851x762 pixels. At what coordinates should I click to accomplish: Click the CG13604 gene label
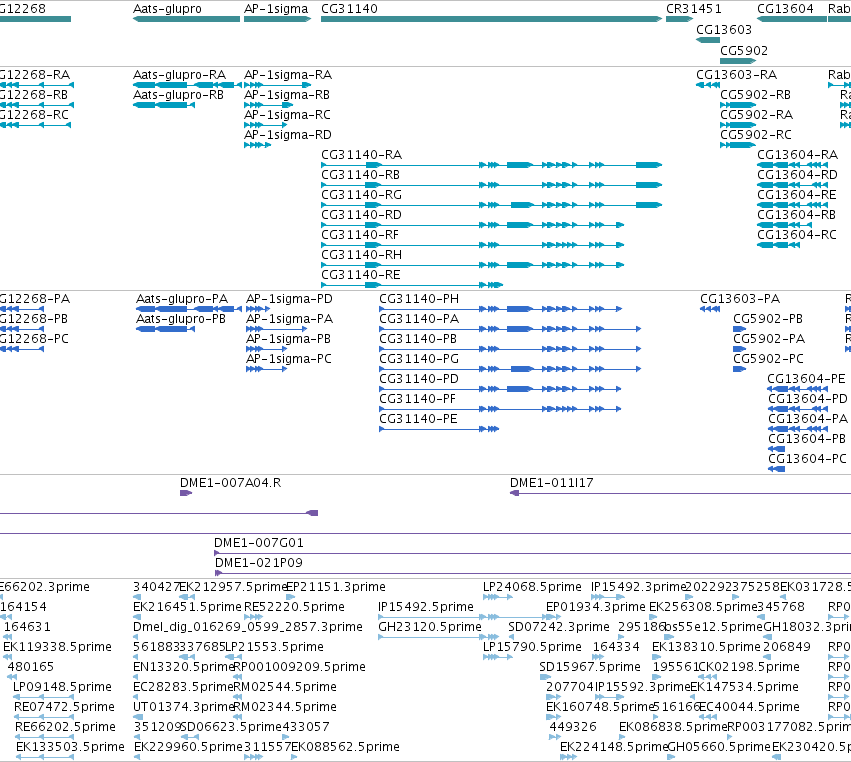pyautogui.click(x=785, y=9)
